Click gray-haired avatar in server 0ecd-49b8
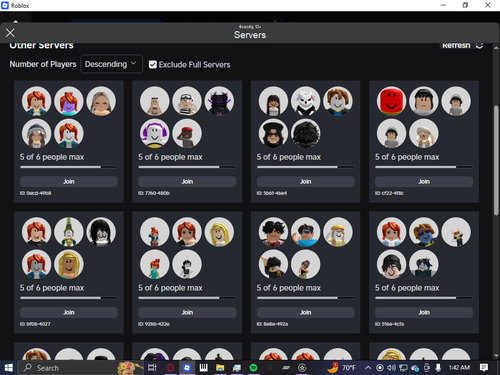The width and height of the screenshot is (500, 375). pyautogui.click(x=101, y=101)
